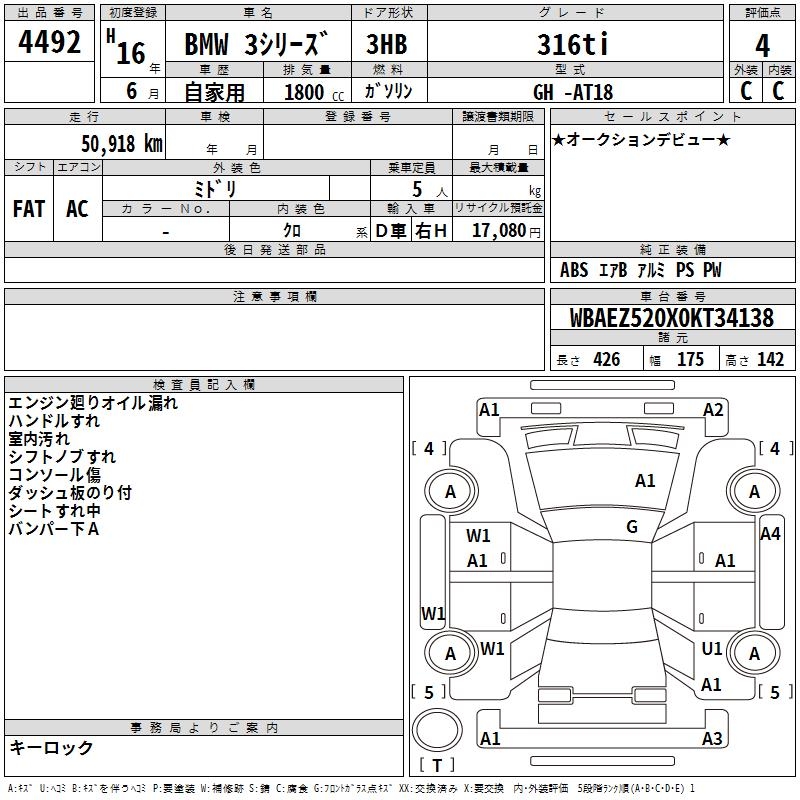Select the shift type FAT

pyautogui.click(x=29, y=209)
